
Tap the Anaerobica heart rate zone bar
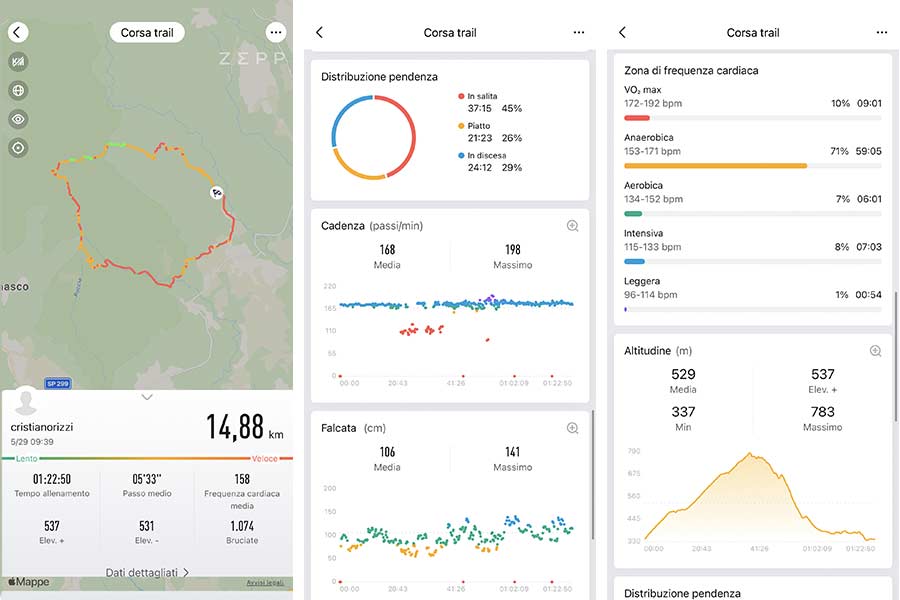point(715,165)
